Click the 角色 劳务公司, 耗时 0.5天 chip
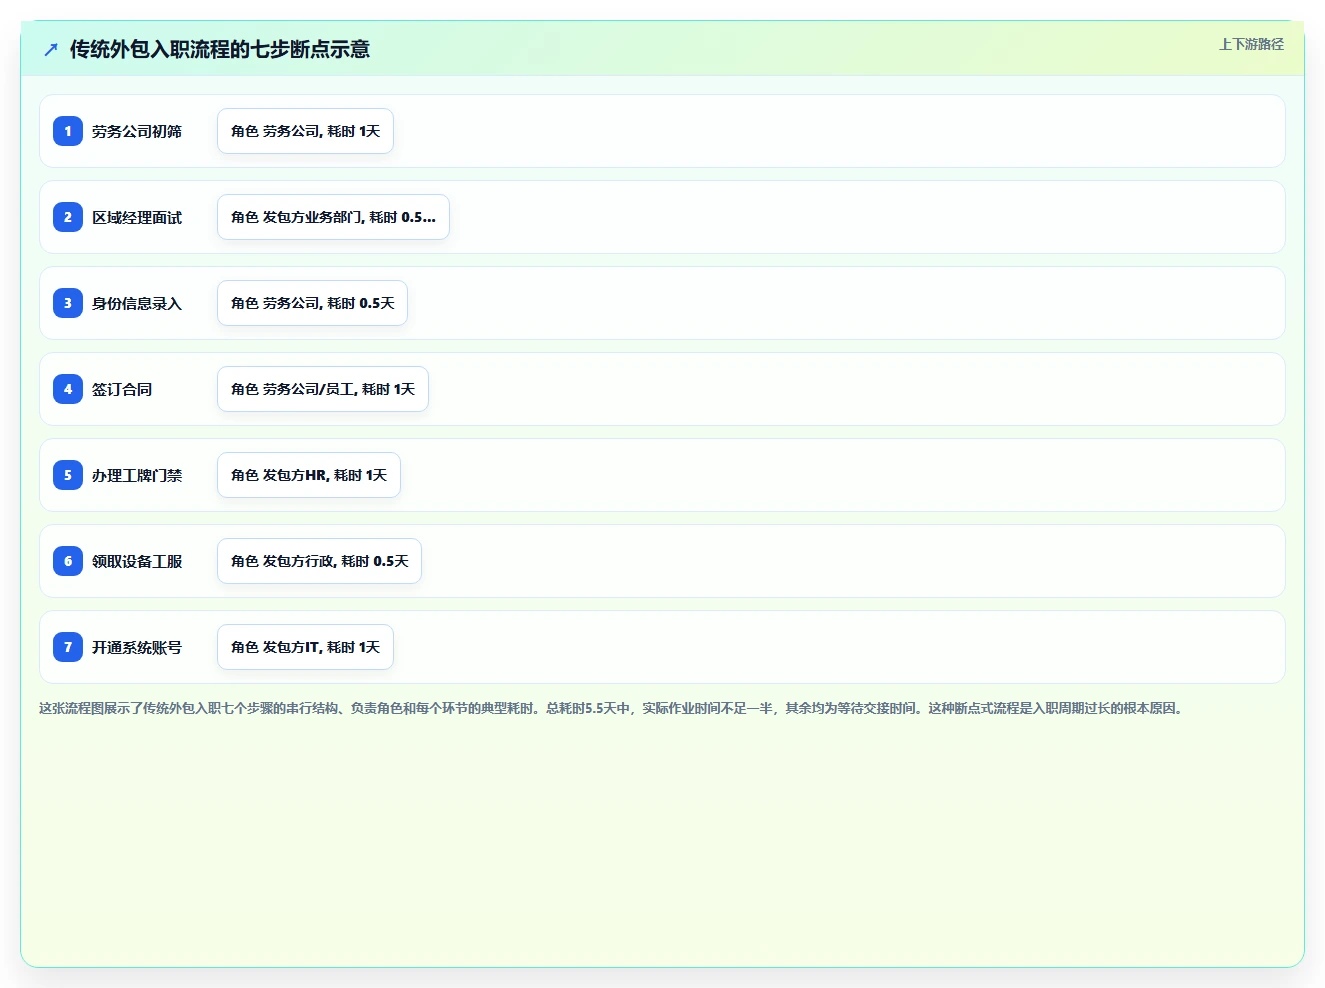1325x988 pixels. (x=312, y=303)
